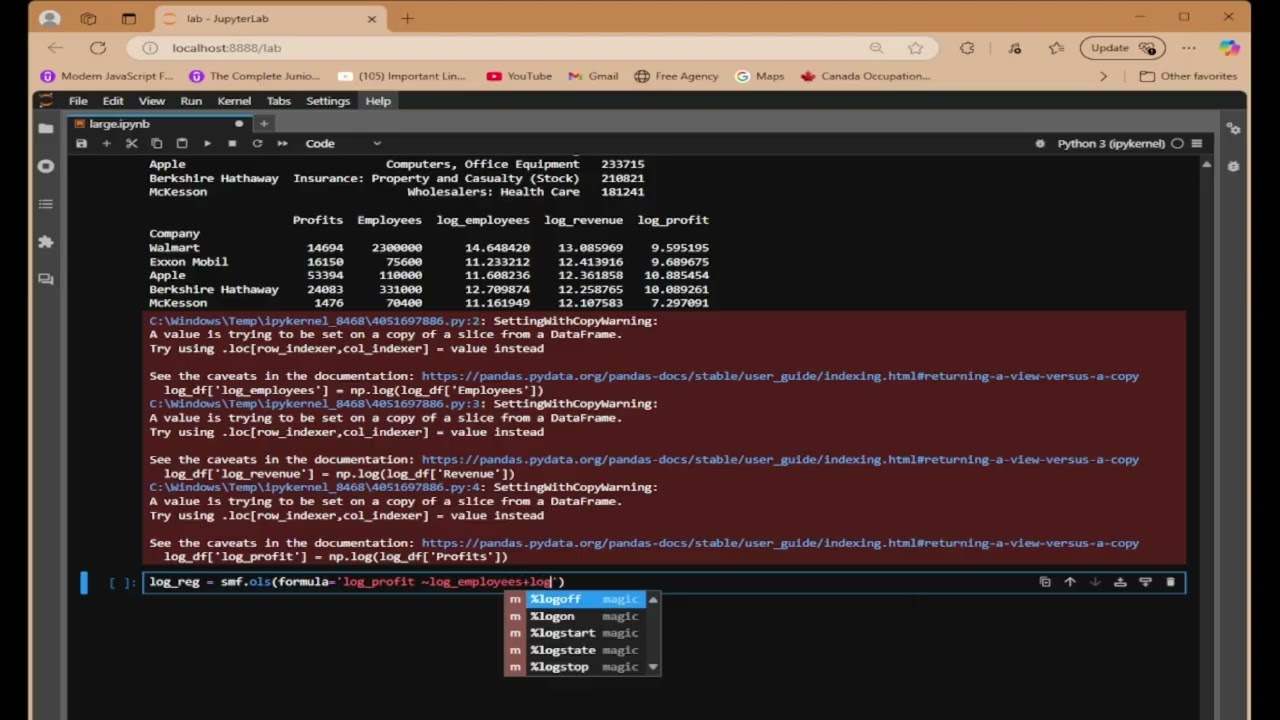Open the Kernel menu
The width and height of the screenshot is (1280, 720).
(234, 101)
